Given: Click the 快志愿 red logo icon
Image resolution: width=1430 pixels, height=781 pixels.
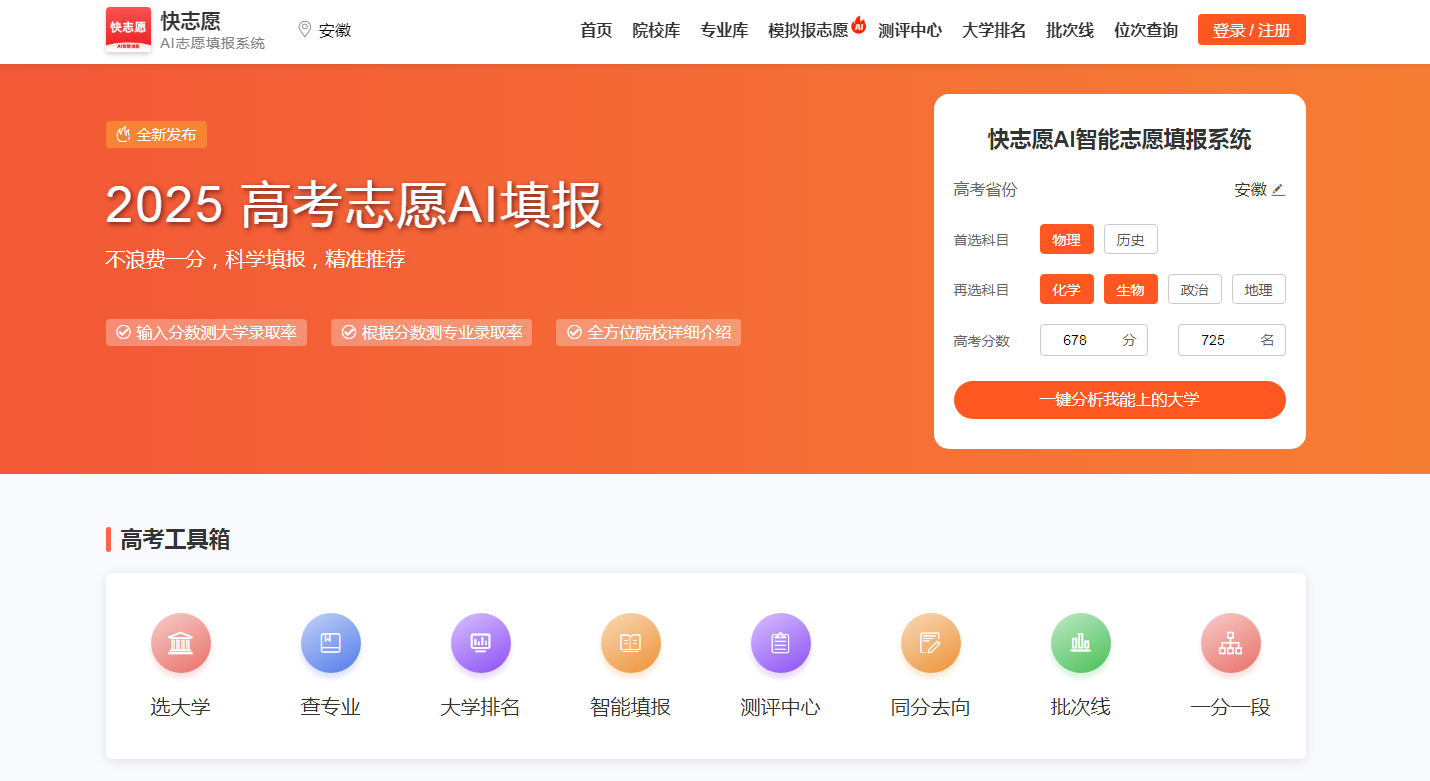Looking at the screenshot, I should (128, 30).
